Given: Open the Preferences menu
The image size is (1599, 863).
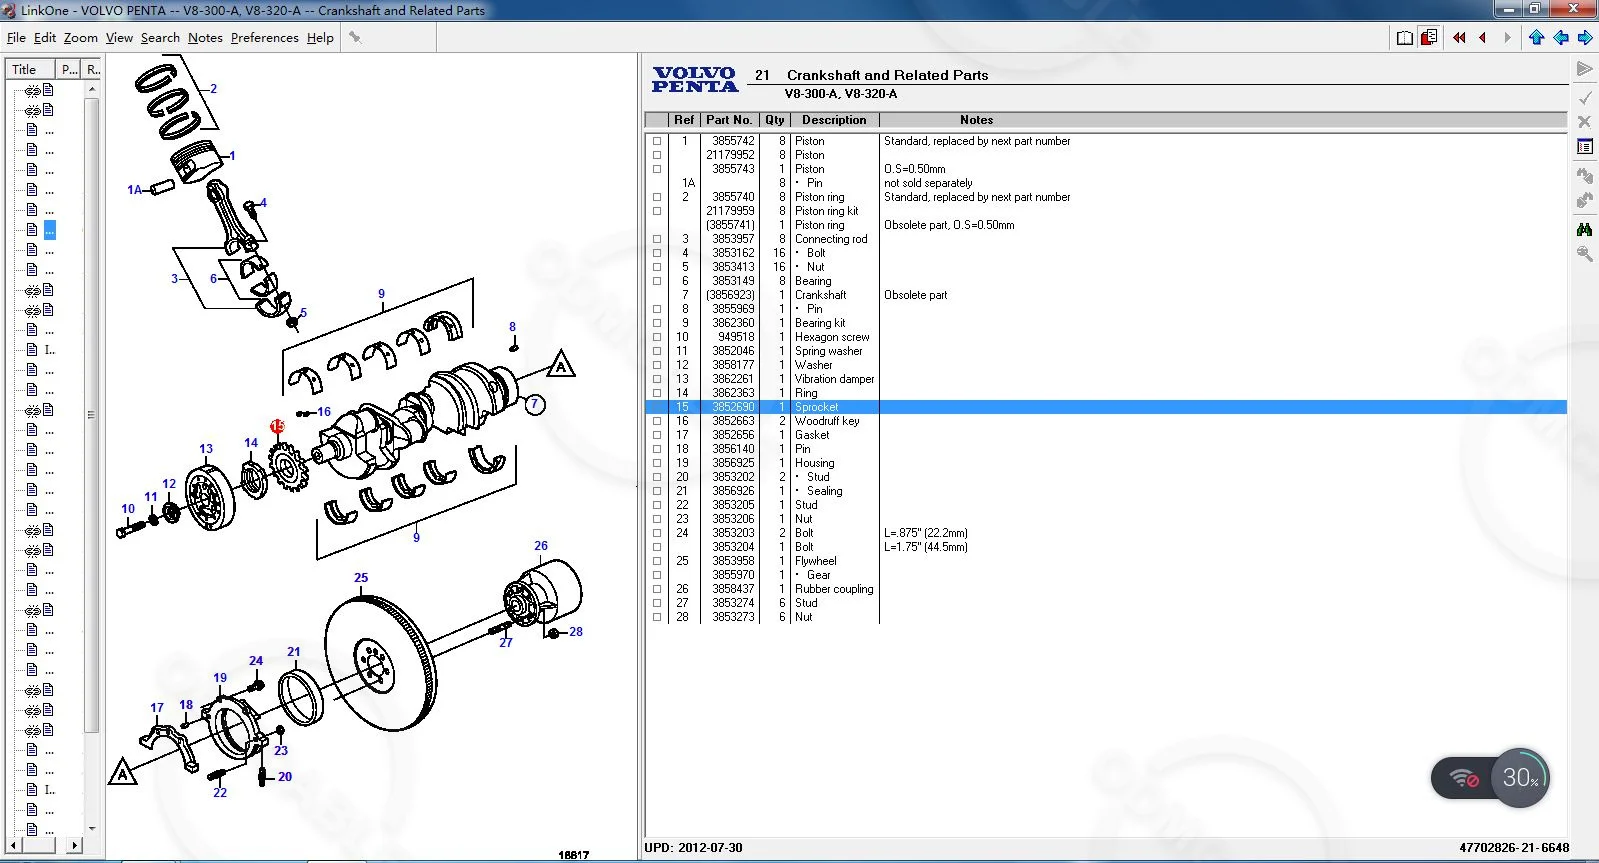Looking at the screenshot, I should tap(264, 38).
